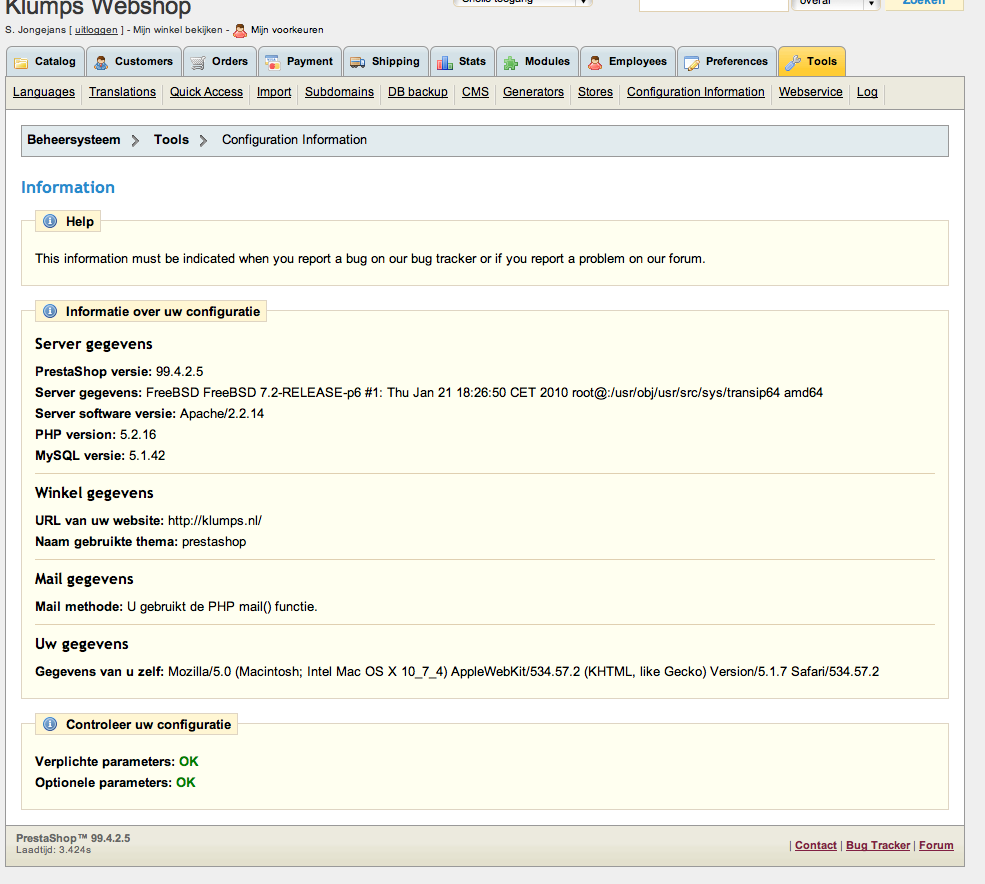Viewport: 985px width, 884px height.
Task: Click info icon beside Informatie over uw configuratie
Action: click(50, 311)
